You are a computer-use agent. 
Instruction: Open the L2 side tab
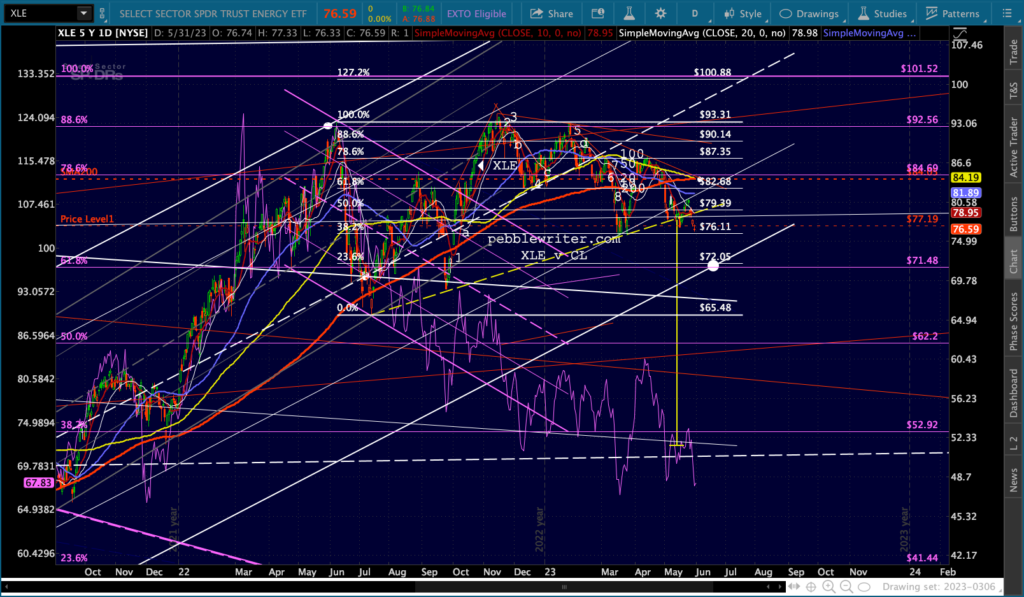1014,444
